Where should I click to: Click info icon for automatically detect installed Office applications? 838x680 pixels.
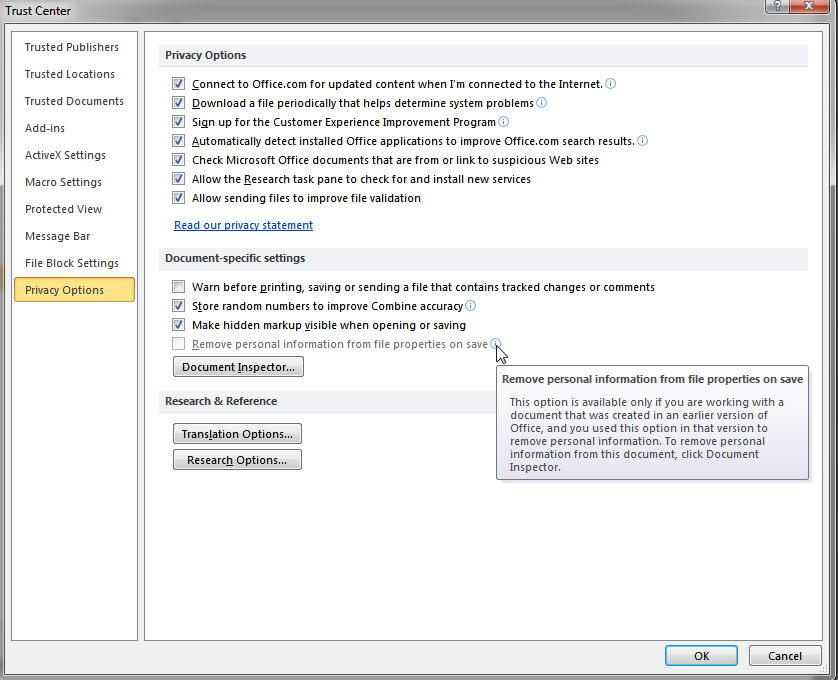click(642, 141)
